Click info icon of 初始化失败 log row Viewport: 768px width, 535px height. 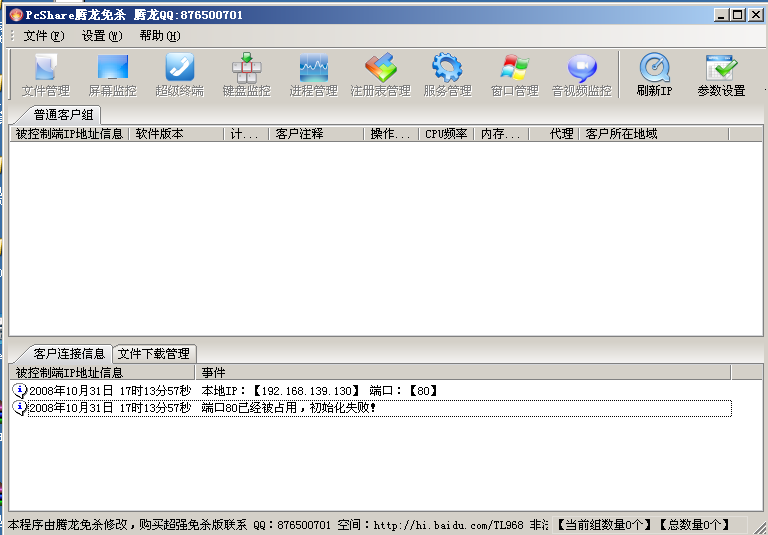[19, 408]
